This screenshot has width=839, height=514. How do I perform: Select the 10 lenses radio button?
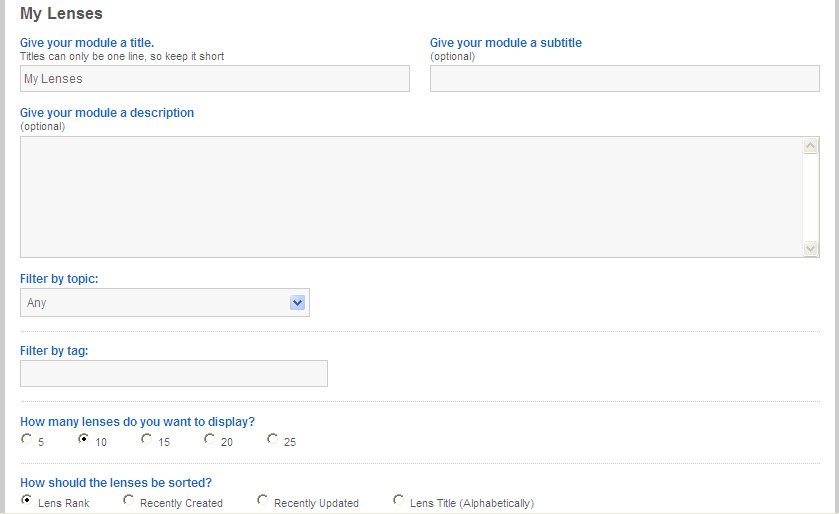coord(83,439)
